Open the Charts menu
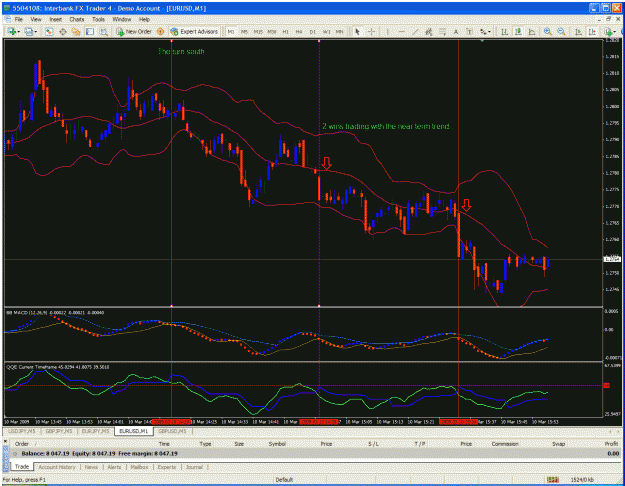Image resolution: width=625 pixels, height=486 pixels. [x=77, y=19]
